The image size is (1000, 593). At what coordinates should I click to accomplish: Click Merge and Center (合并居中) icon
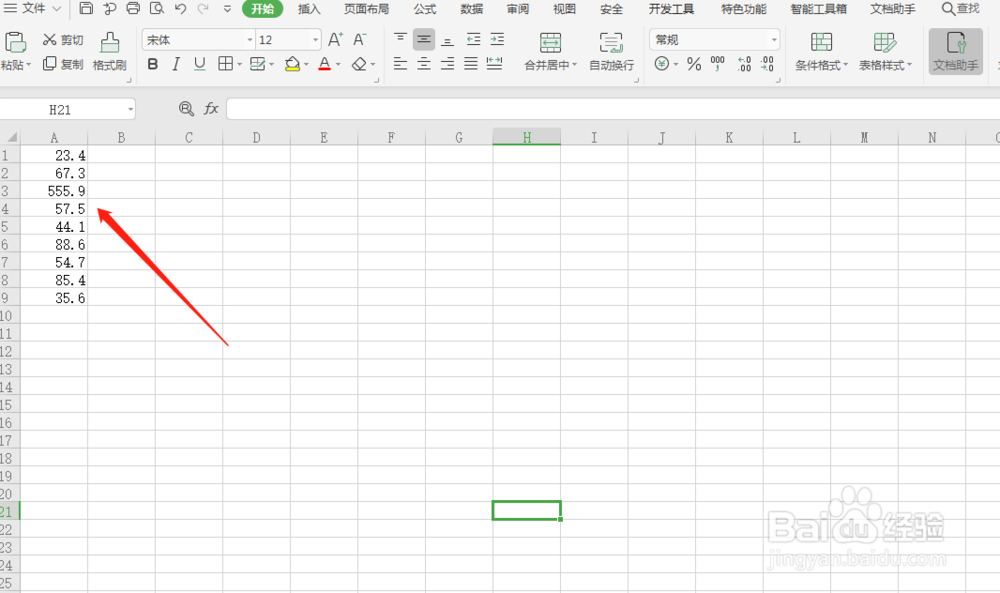[550, 43]
